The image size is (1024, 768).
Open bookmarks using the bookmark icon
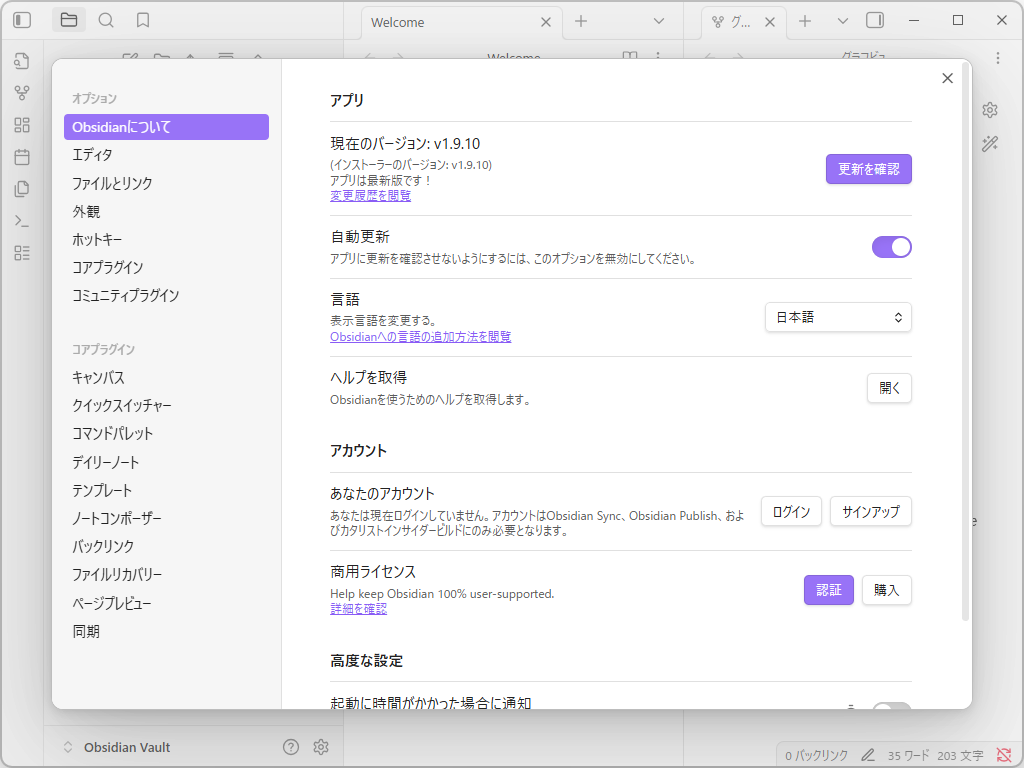[142, 19]
